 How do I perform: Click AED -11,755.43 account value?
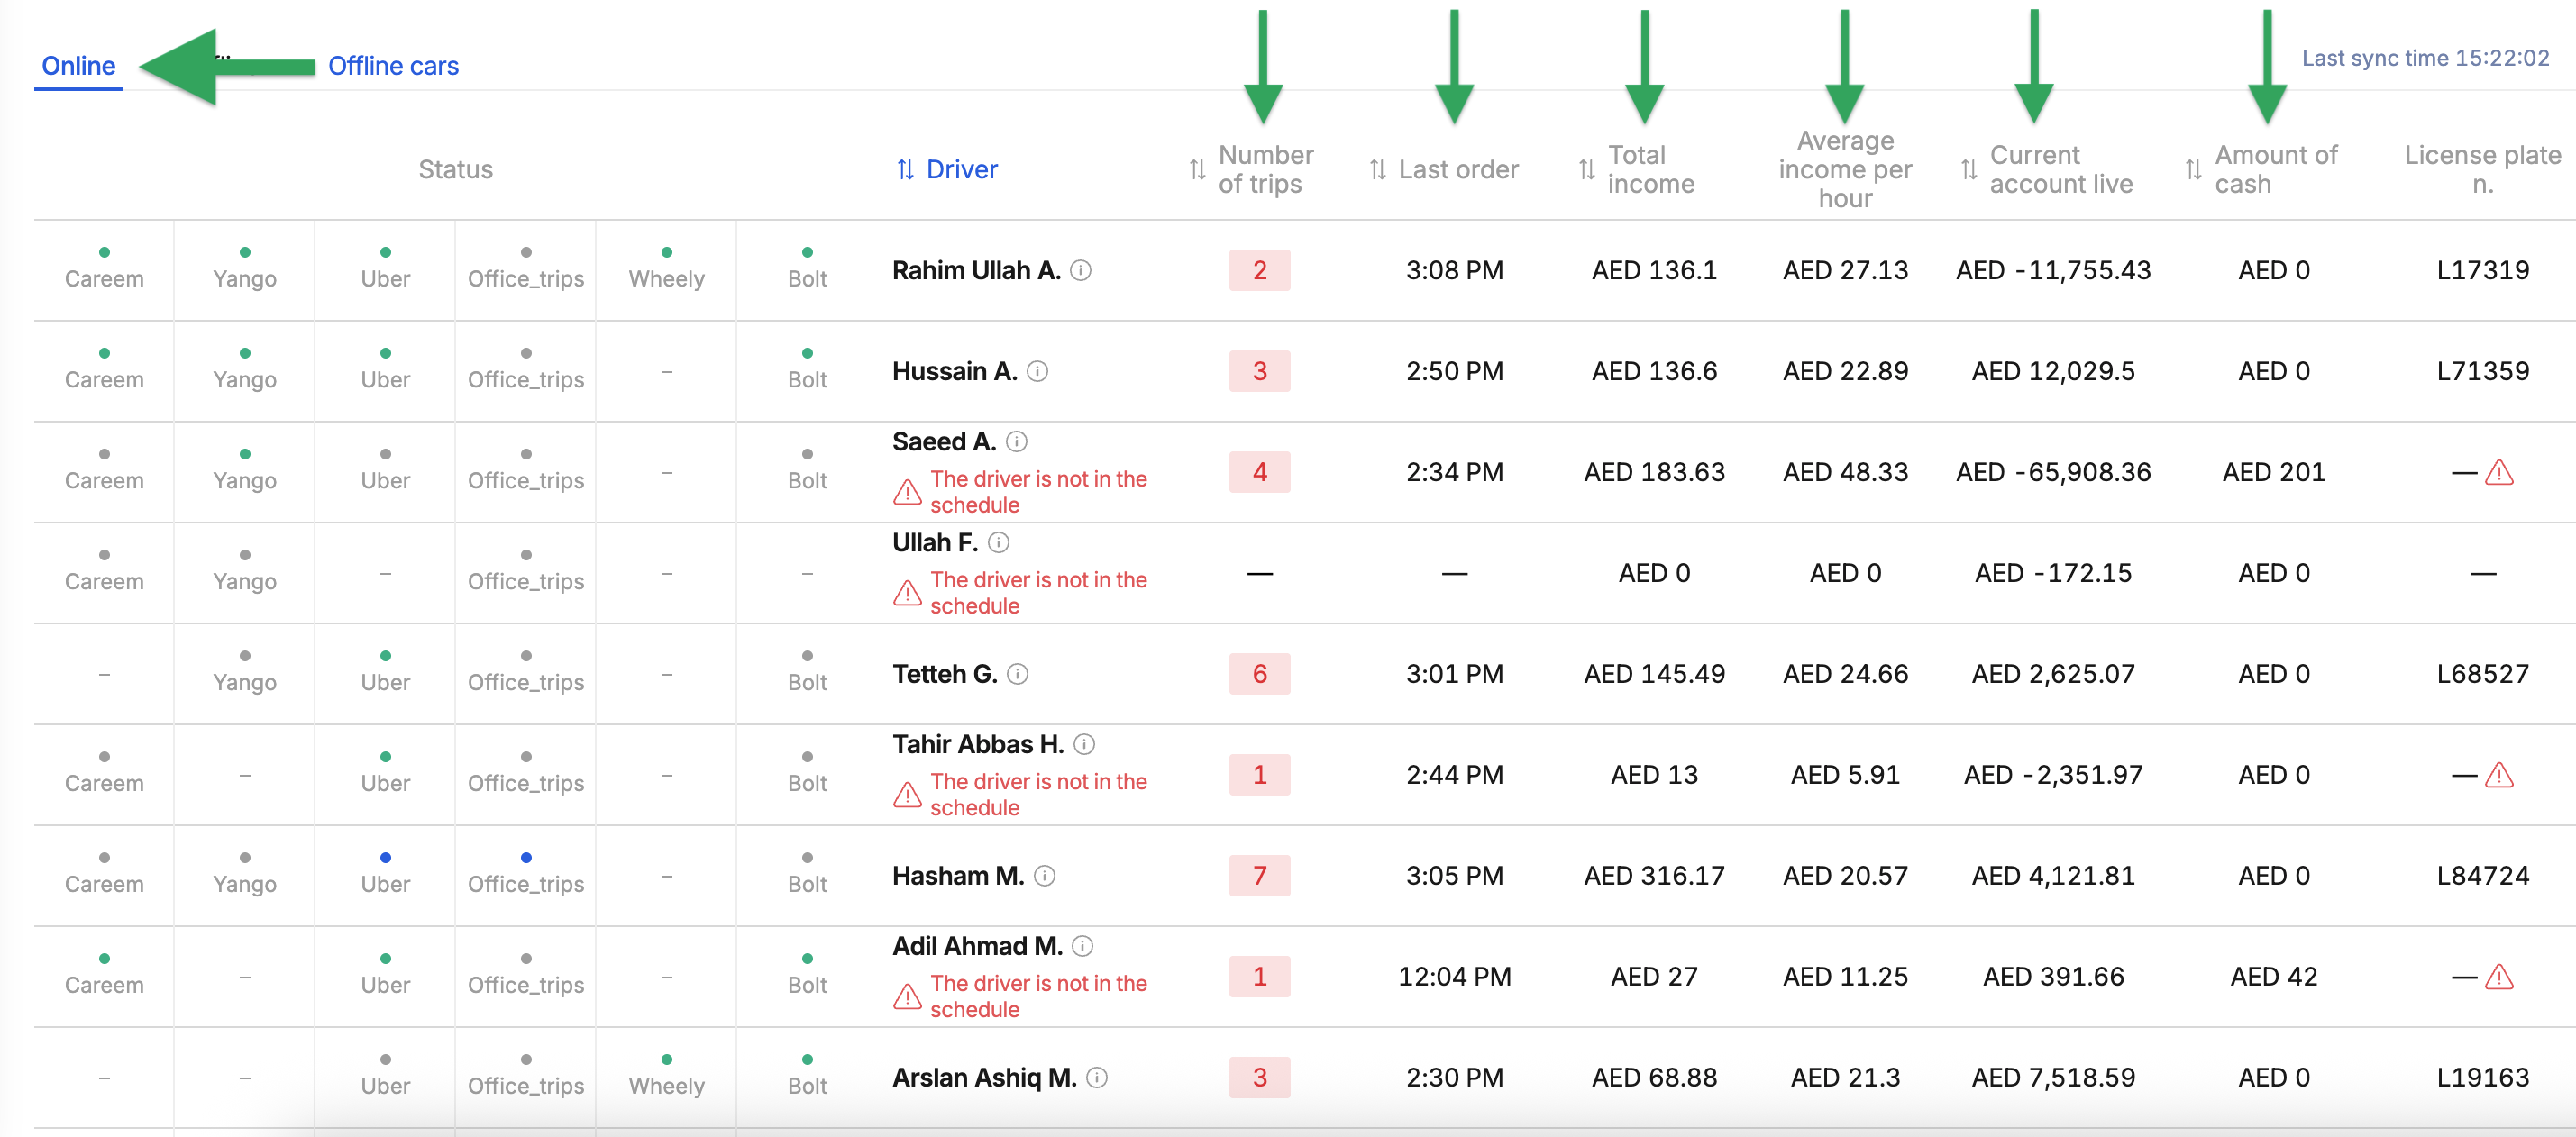pos(2053,270)
